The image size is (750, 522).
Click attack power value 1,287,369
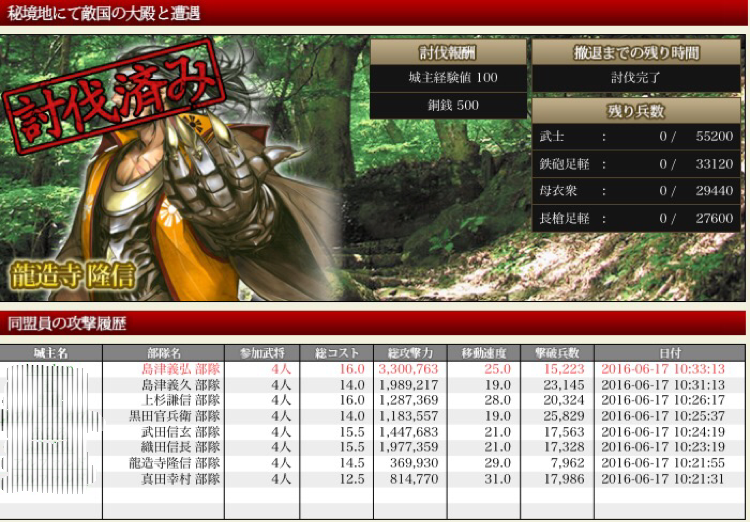408,400
